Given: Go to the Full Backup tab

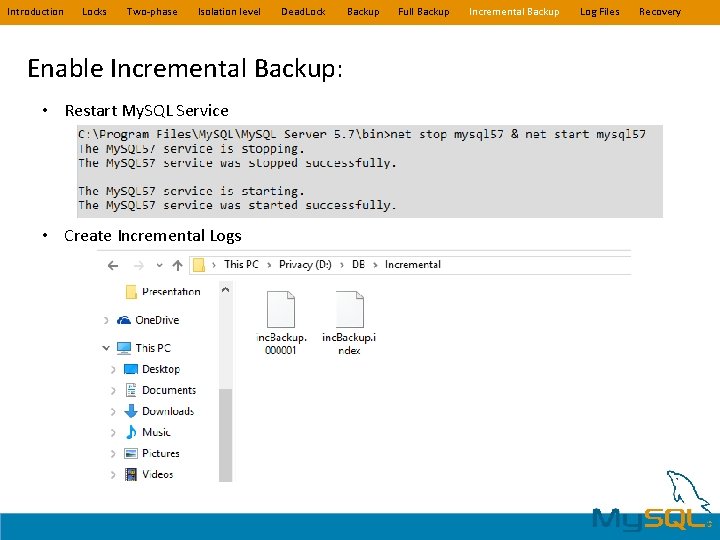Looking at the screenshot, I should pyautogui.click(x=423, y=11).
